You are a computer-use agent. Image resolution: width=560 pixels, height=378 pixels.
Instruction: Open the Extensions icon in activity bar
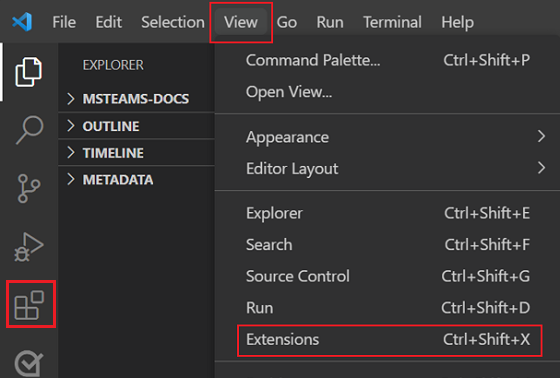[x=29, y=305]
